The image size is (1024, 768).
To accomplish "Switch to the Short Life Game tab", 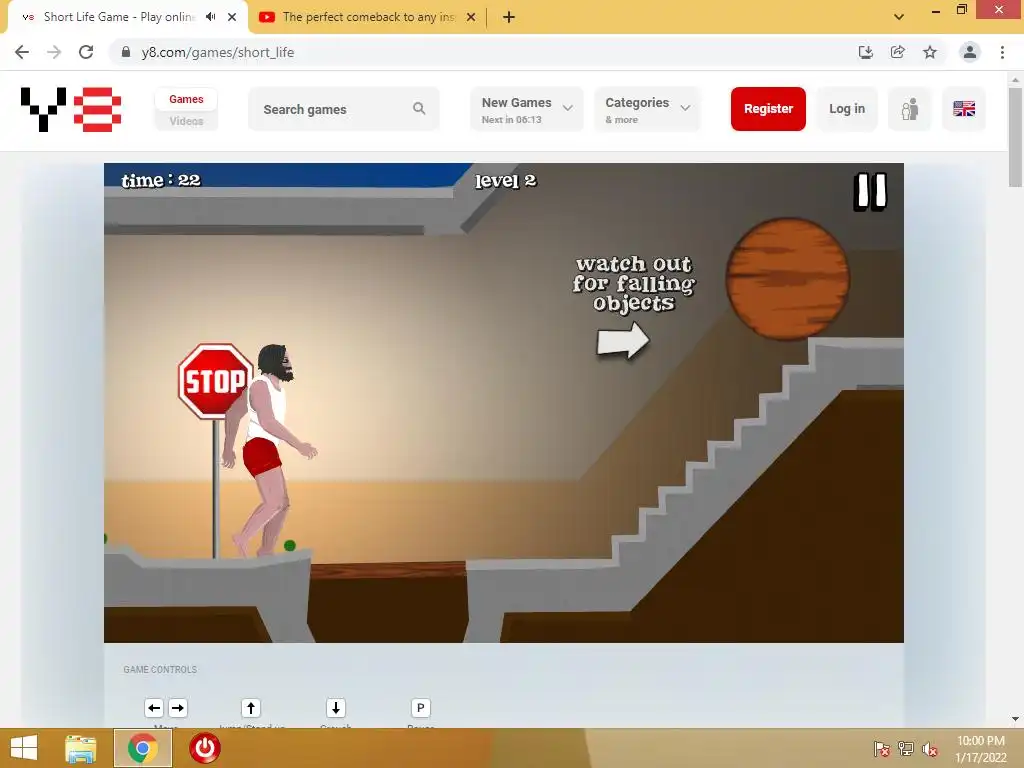I will click(x=119, y=17).
